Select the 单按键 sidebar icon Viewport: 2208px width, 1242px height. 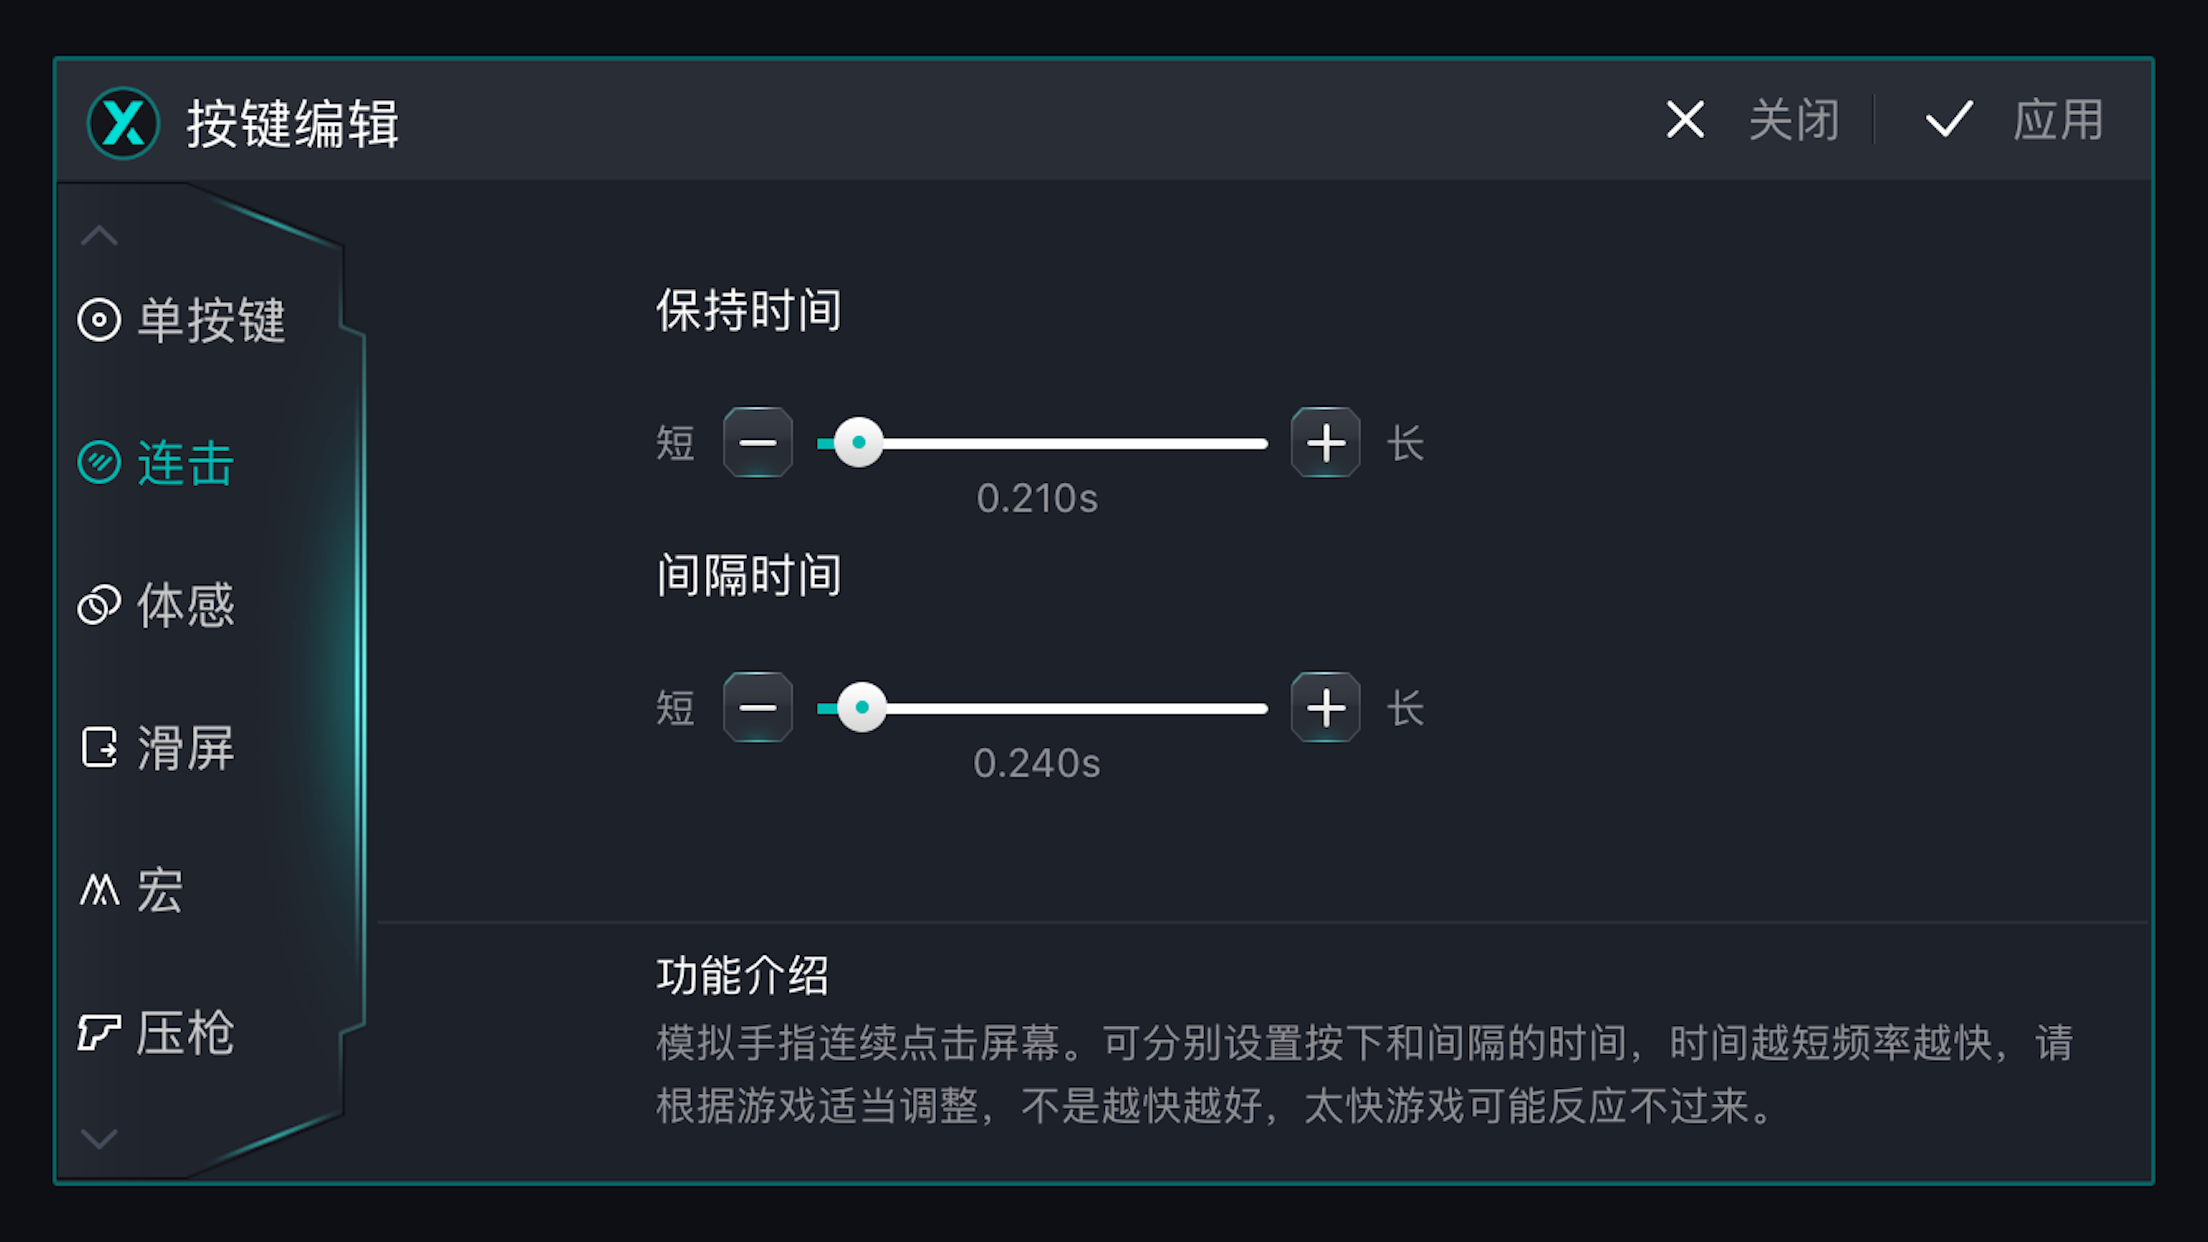click(x=98, y=321)
